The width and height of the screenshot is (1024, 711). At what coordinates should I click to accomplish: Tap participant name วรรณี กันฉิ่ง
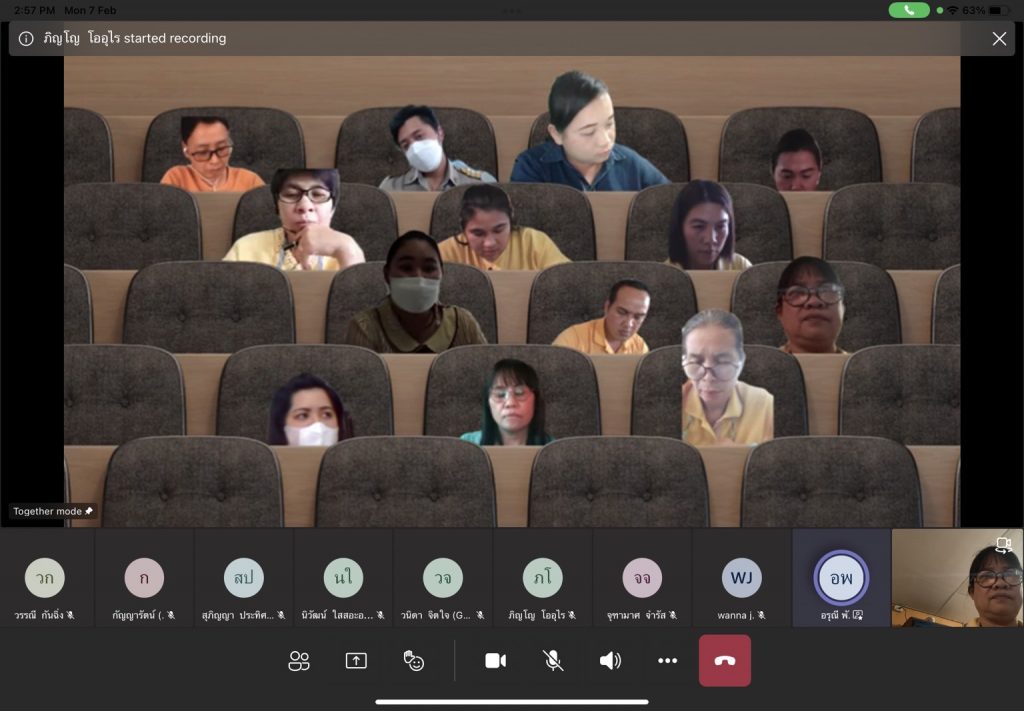(39, 615)
